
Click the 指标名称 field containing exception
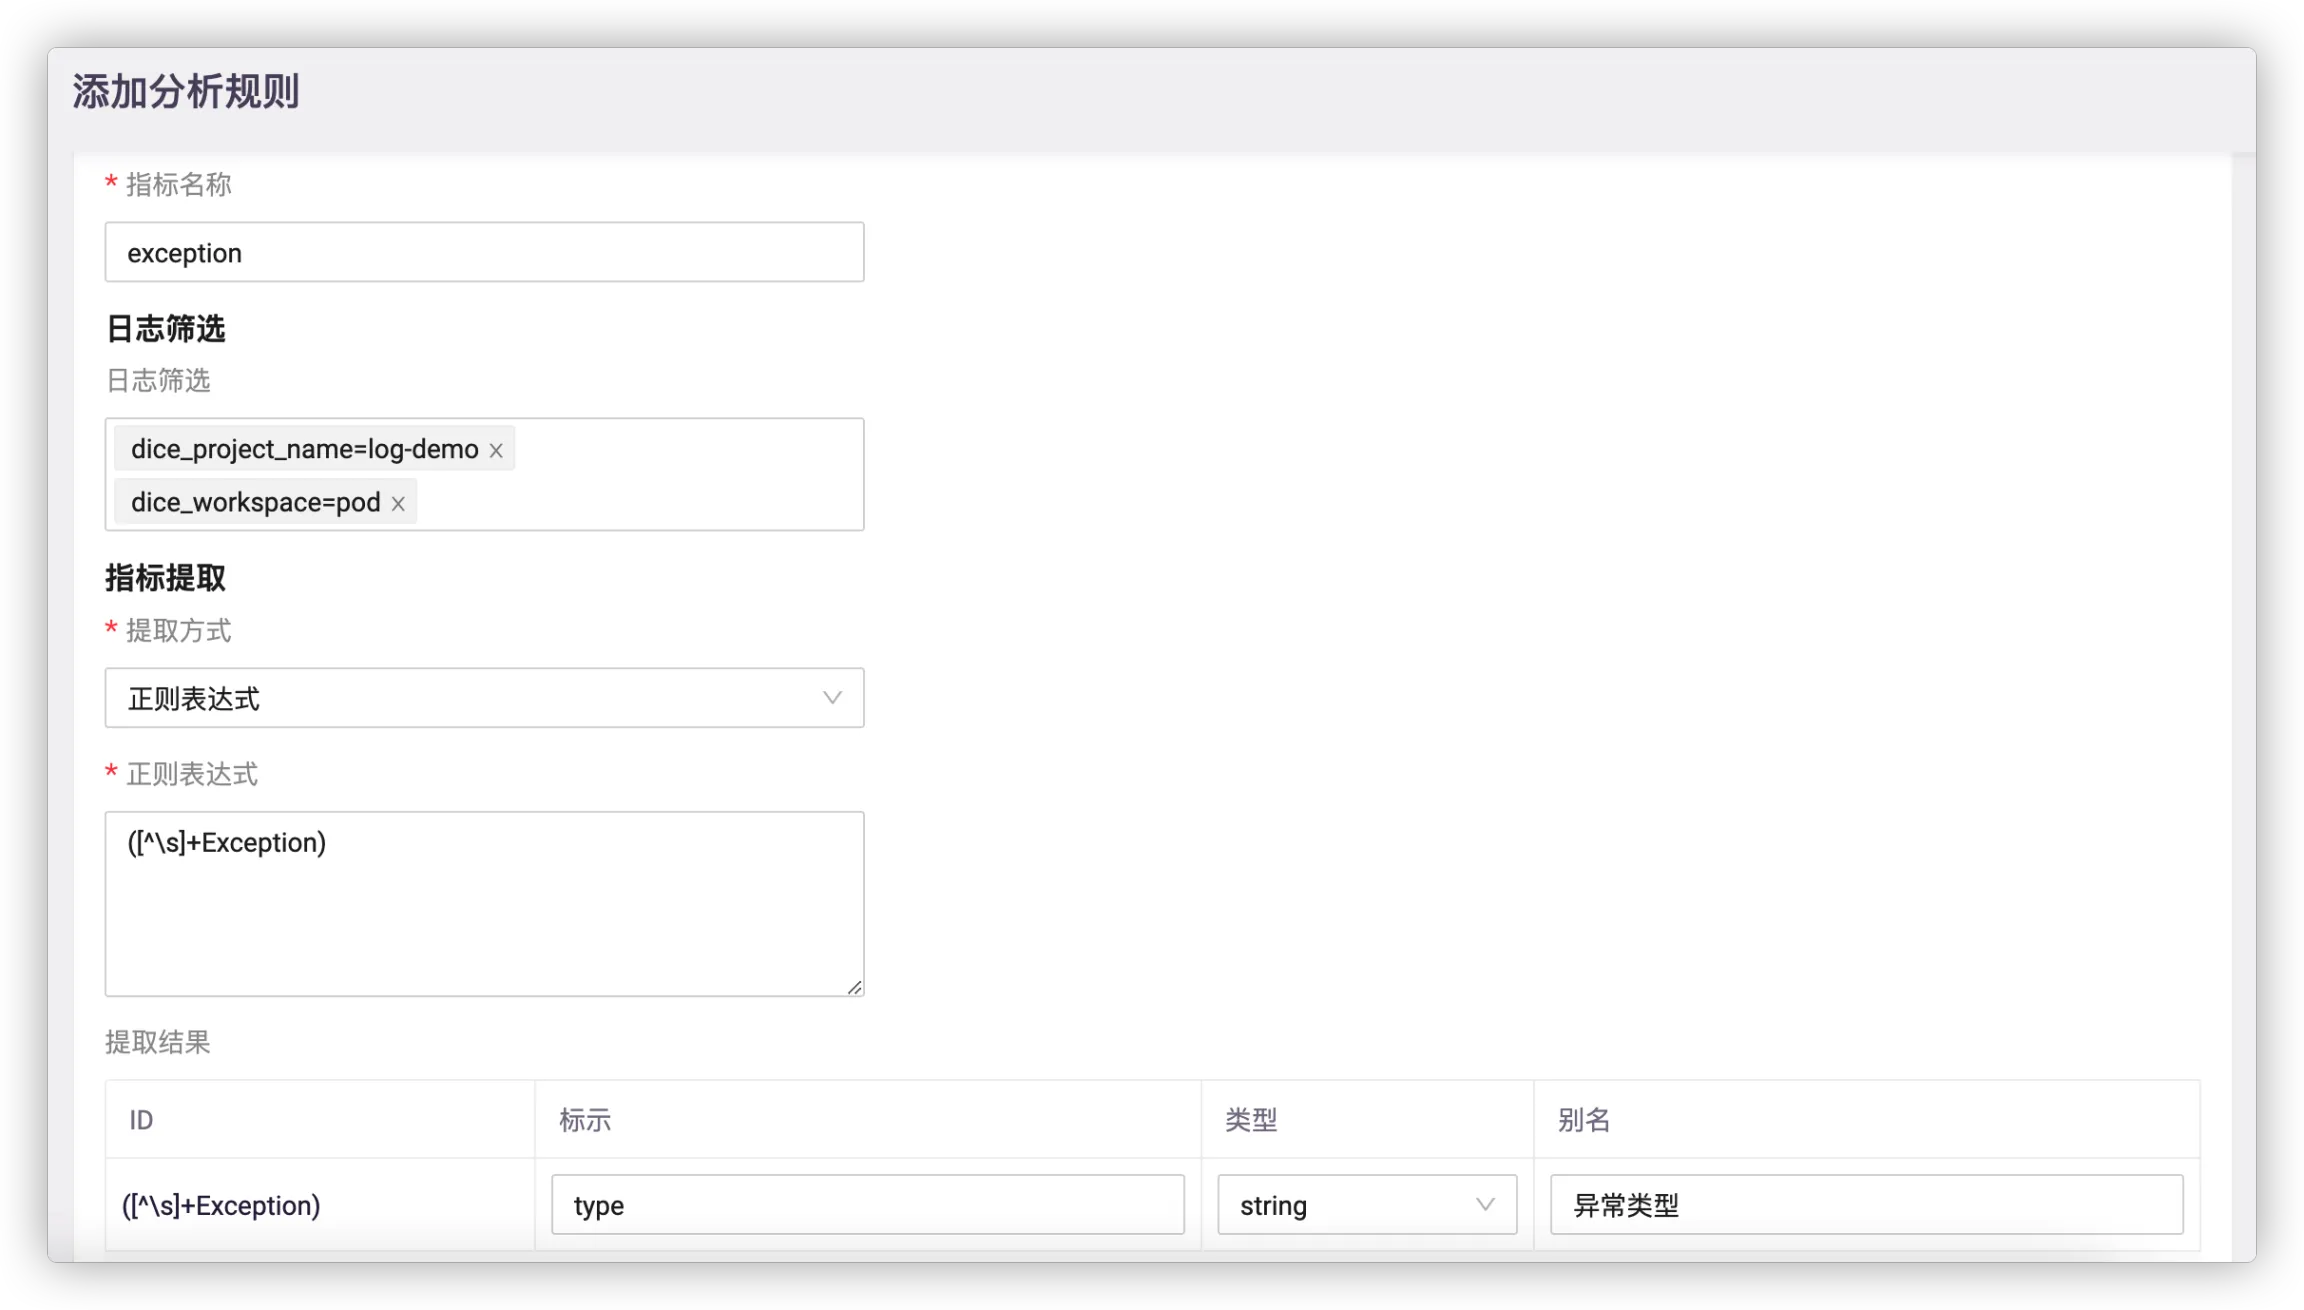click(x=484, y=253)
